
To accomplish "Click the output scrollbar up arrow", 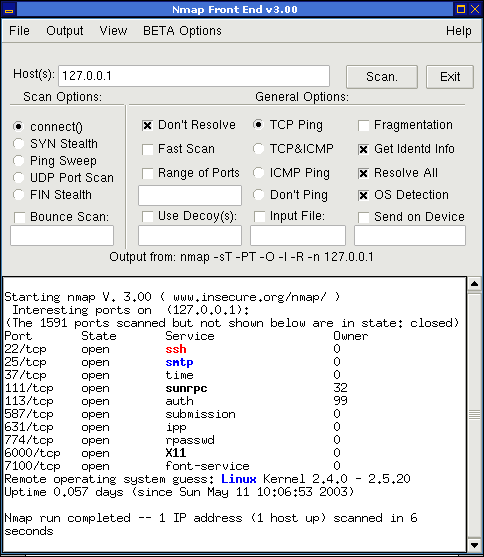I will click(x=474, y=284).
